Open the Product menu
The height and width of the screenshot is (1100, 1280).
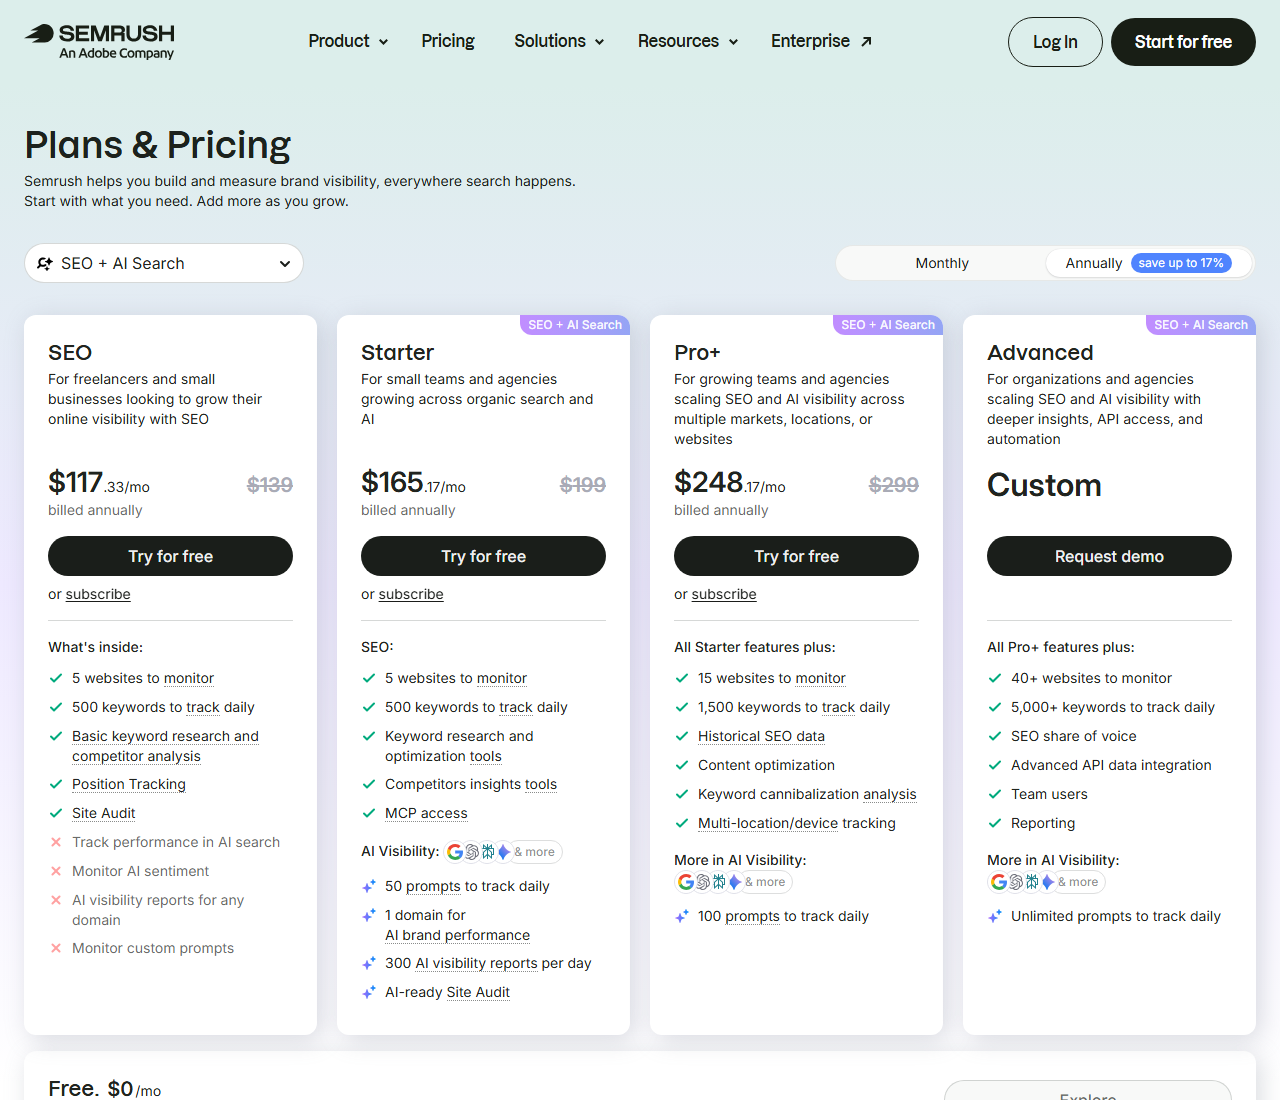[x=348, y=41]
